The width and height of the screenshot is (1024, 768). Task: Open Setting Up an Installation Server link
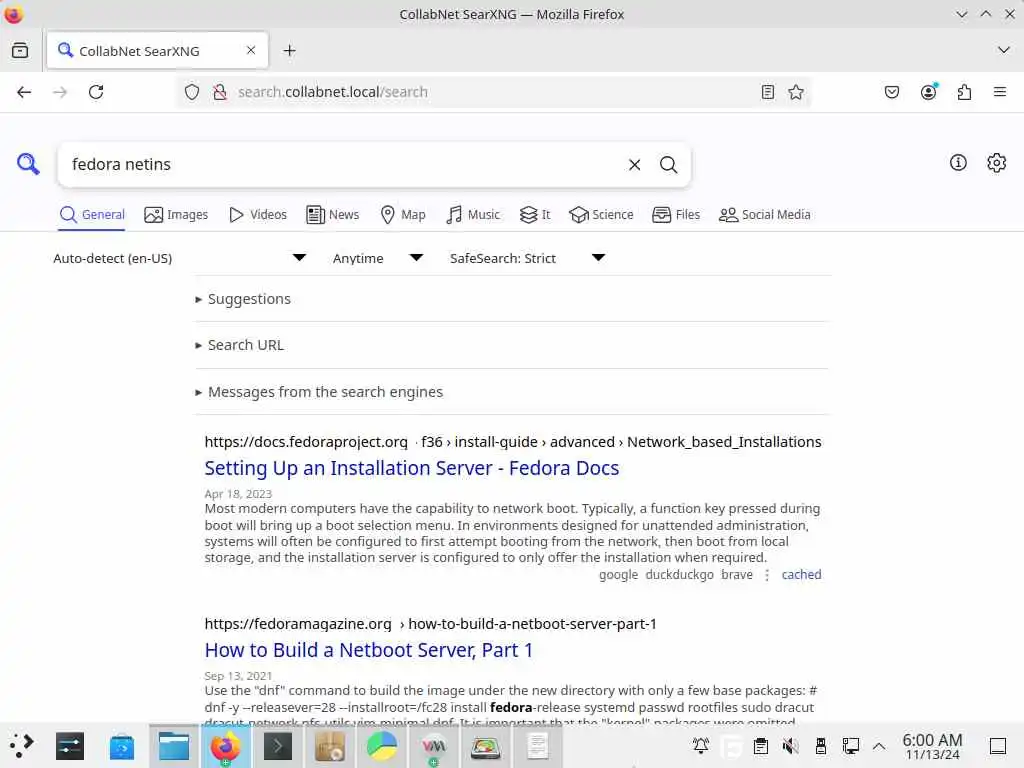pyautogui.click(x=411, y=468)
